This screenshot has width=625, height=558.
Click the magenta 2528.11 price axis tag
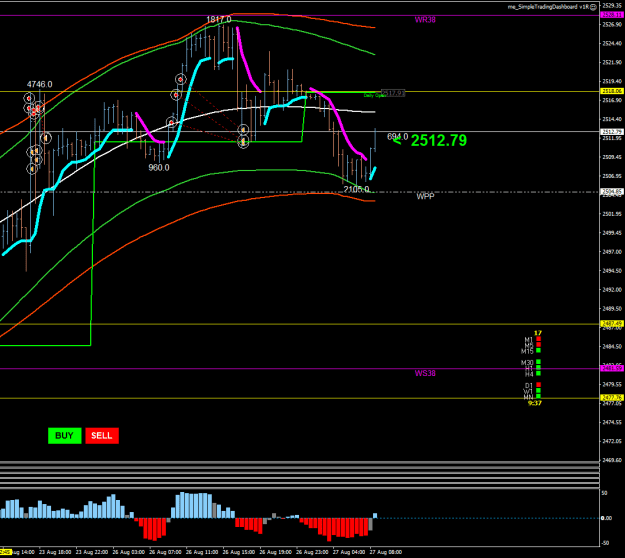tap(612, 15)
